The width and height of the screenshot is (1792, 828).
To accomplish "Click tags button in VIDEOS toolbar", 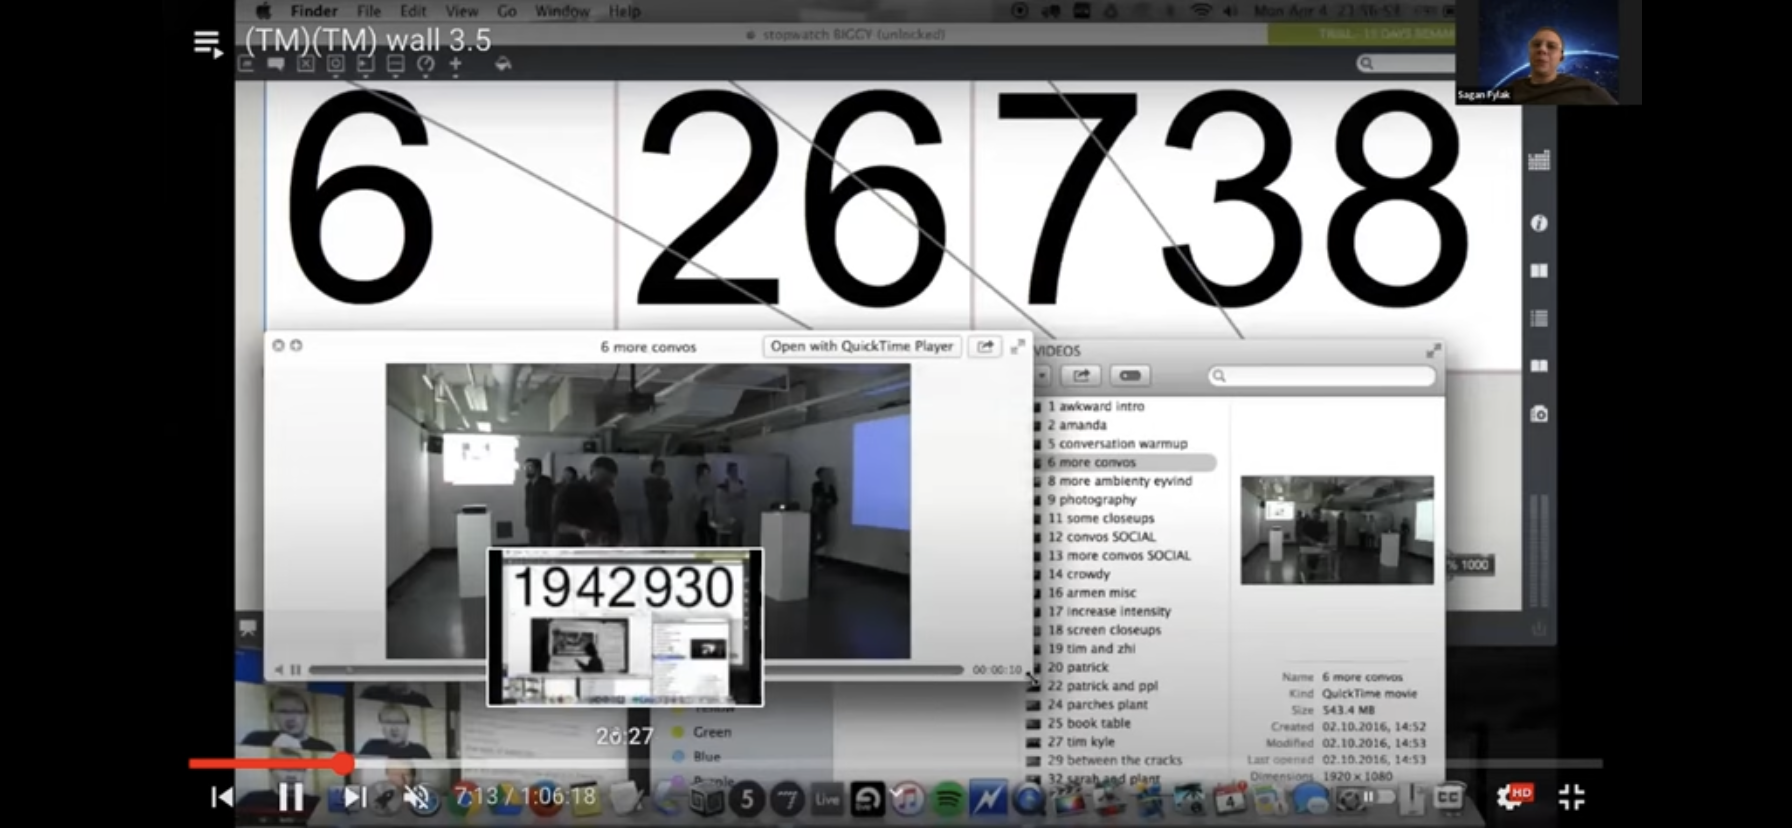I will click(x=1130, y=376).
